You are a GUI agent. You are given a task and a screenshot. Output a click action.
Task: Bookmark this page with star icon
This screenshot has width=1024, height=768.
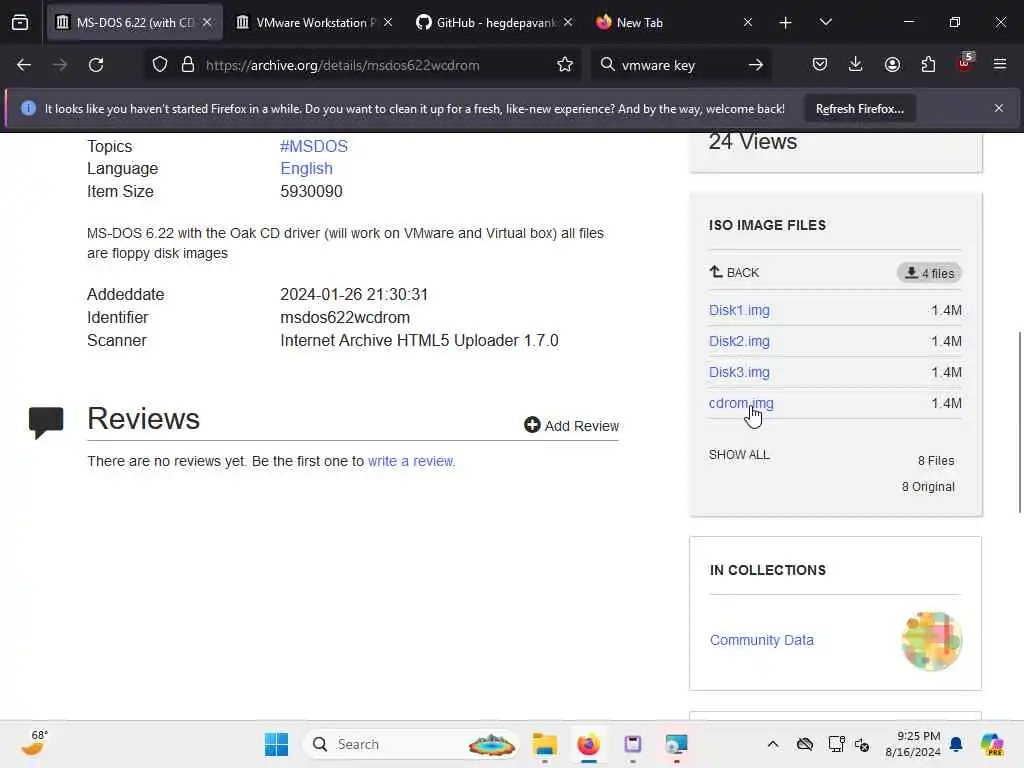pyautogui.click(x=565, y=65)
